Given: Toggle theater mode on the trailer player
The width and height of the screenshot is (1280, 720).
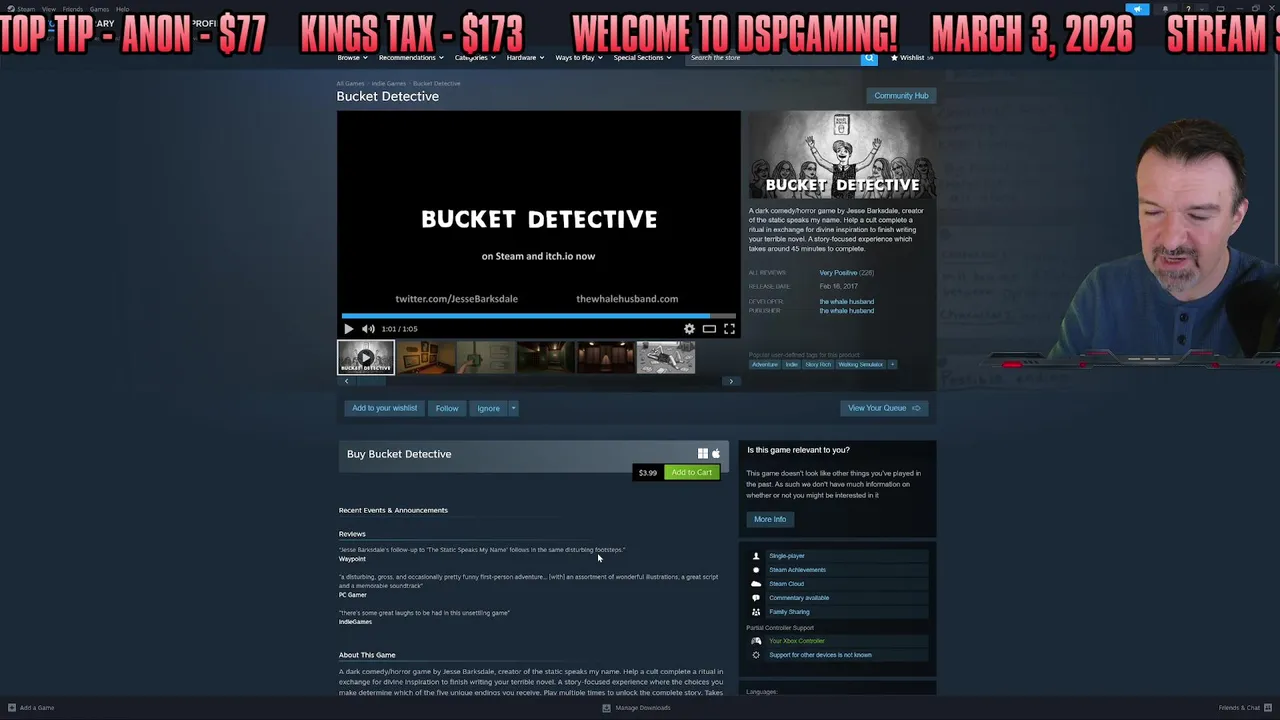Looking at the screenshot, I should click(709, 329).
